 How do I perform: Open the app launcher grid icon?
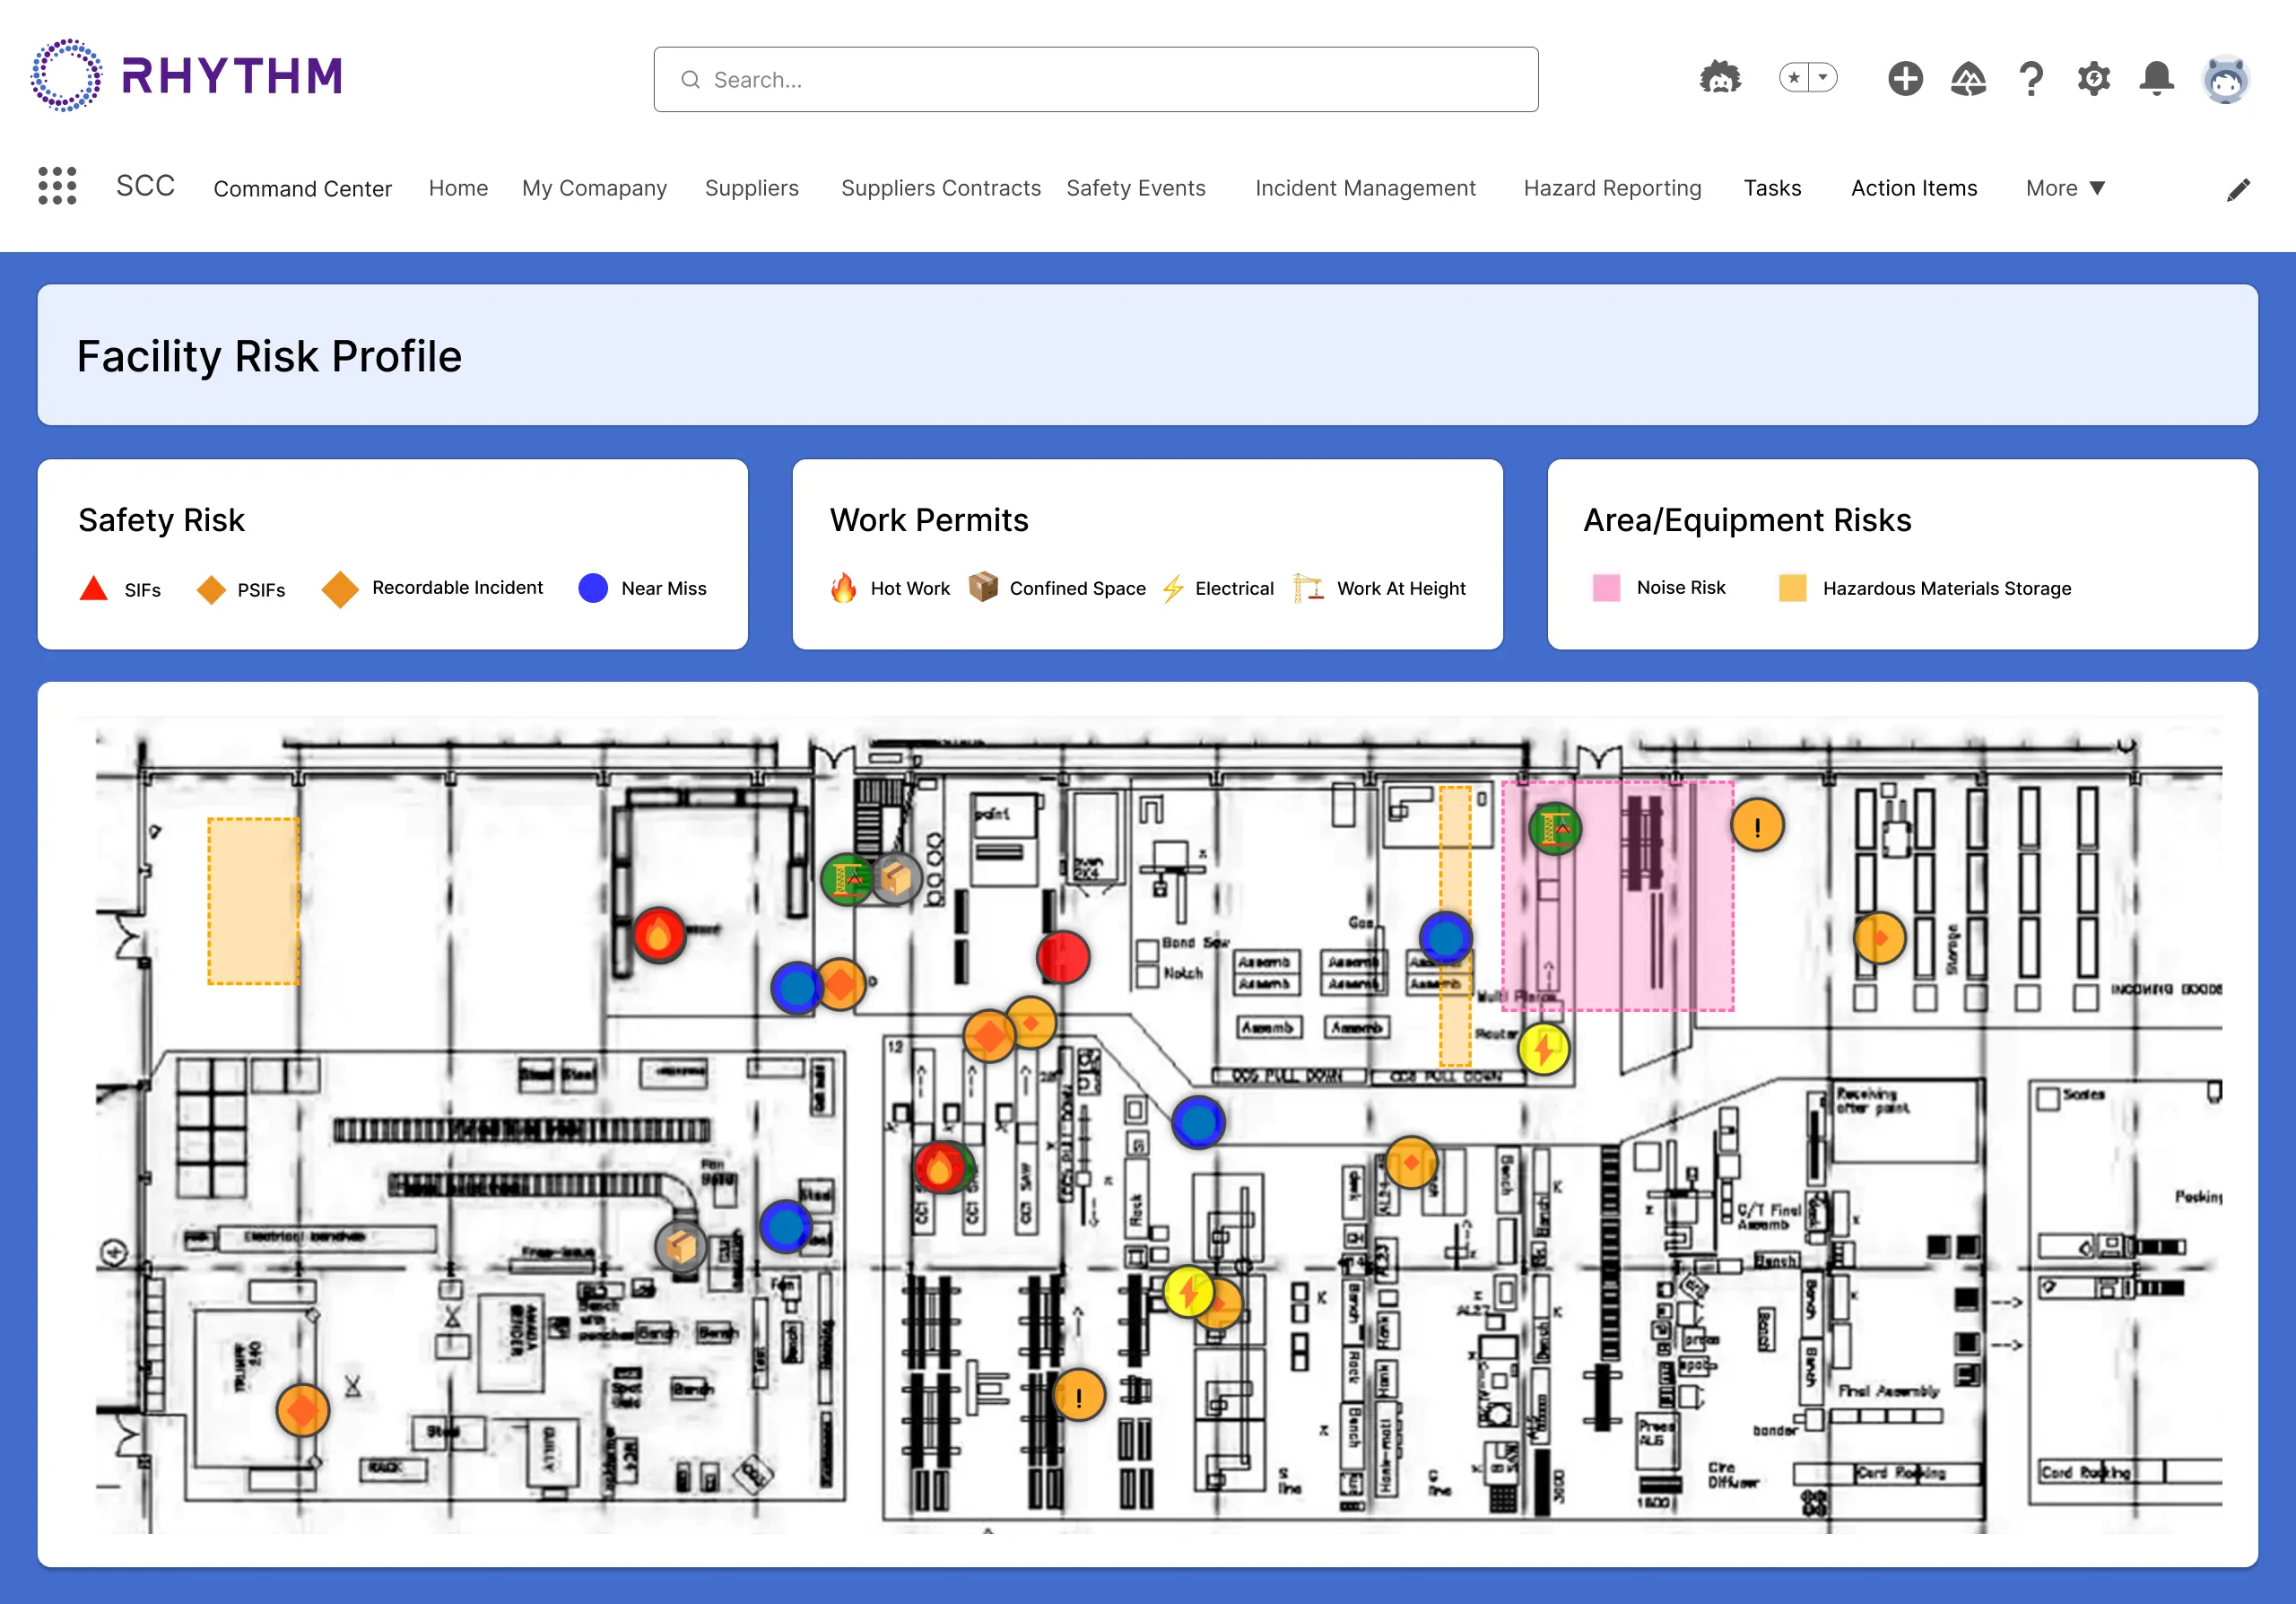(57, 187)
